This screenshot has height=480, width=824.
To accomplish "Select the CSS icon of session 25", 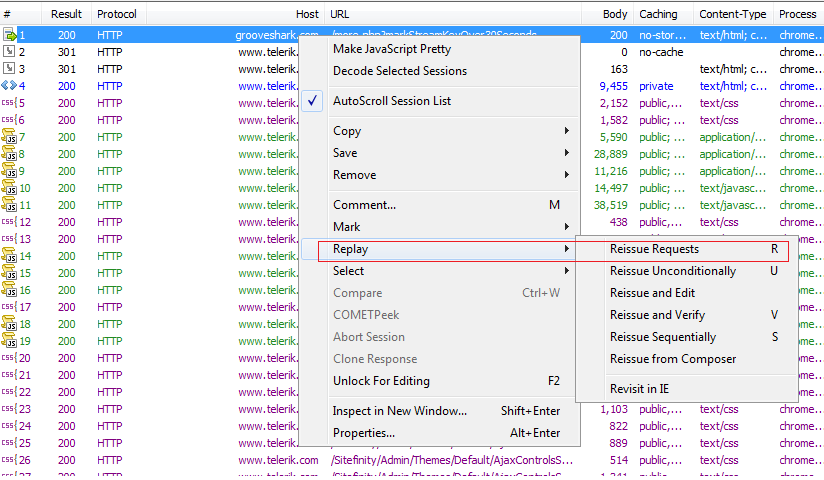I will [9, 443].
